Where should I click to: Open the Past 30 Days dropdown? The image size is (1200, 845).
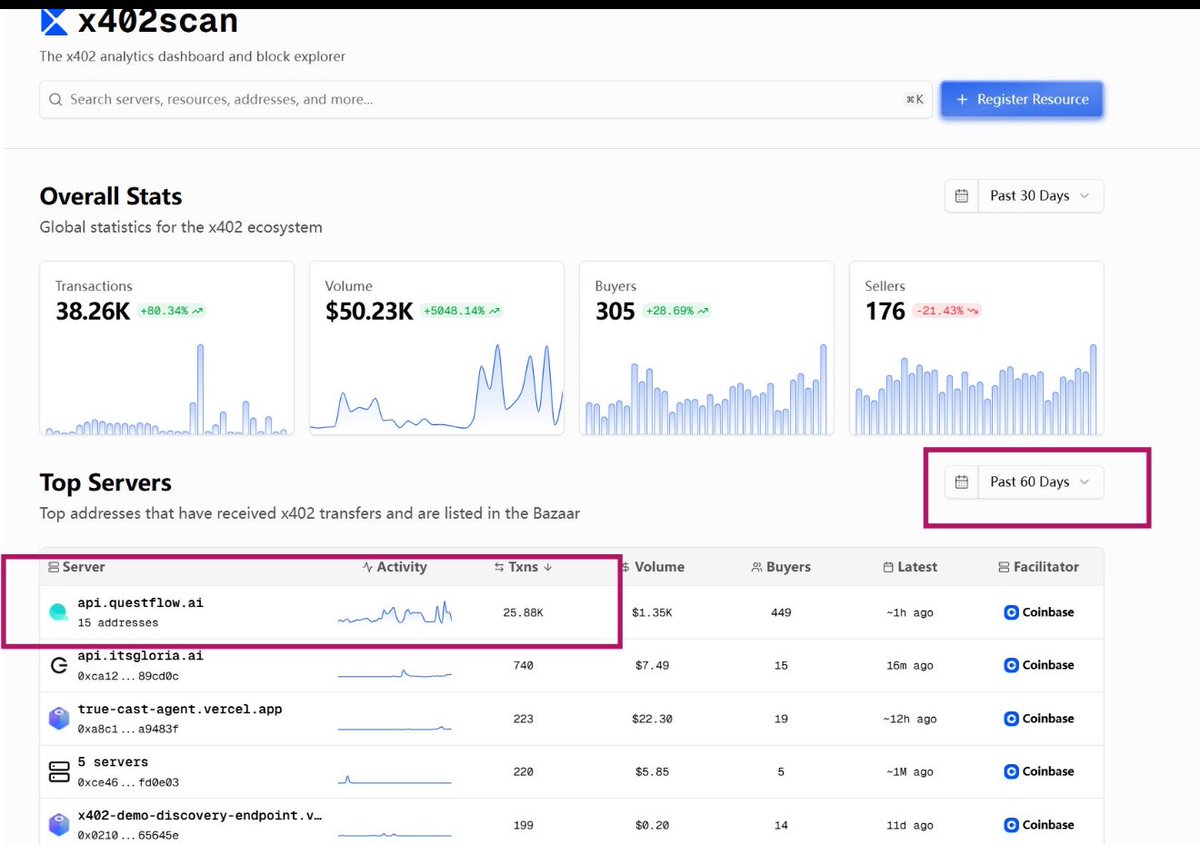1040,195
